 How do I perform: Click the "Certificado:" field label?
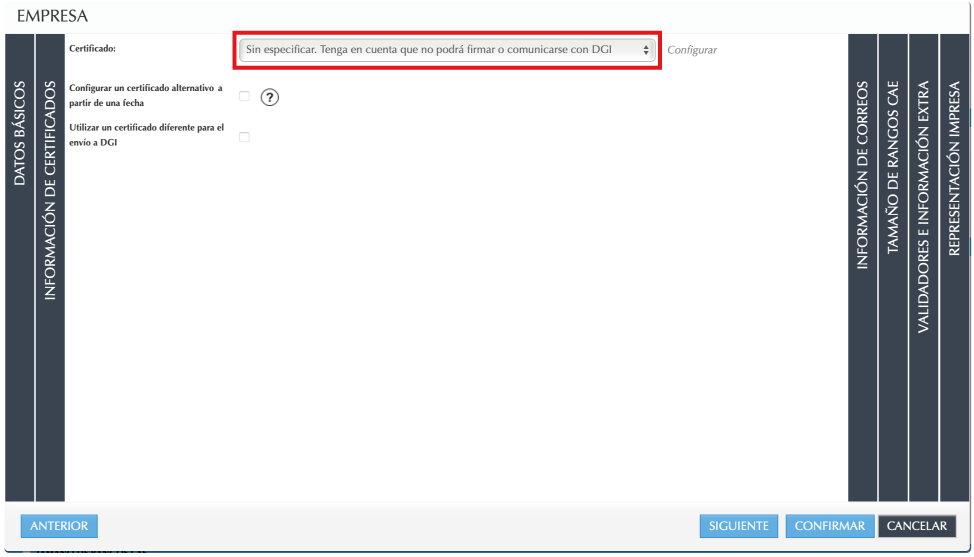tap(93, 47)
